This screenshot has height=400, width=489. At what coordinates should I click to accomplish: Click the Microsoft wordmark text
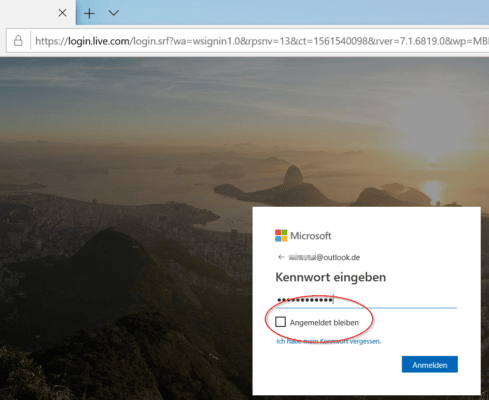coord(311,236)
